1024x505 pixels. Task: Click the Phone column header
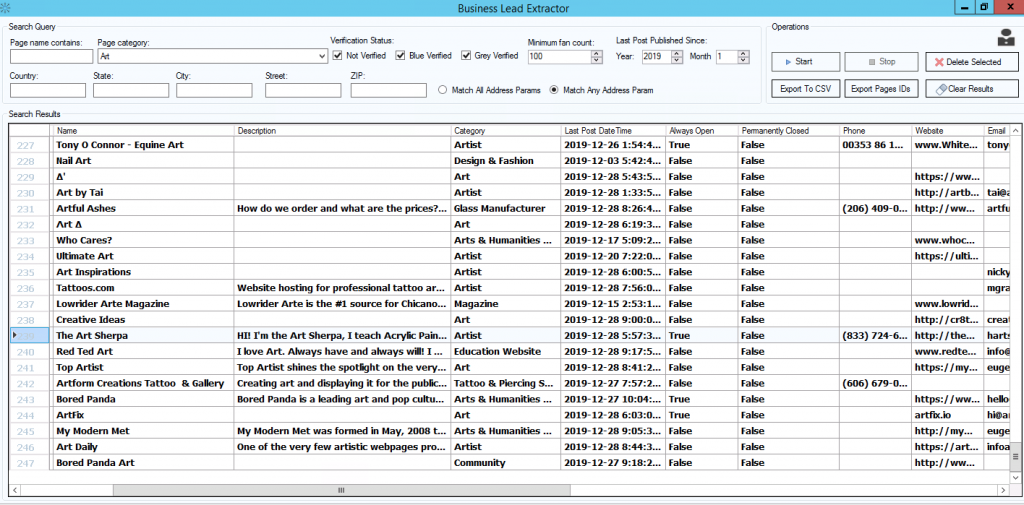click(x=876, y=131)
